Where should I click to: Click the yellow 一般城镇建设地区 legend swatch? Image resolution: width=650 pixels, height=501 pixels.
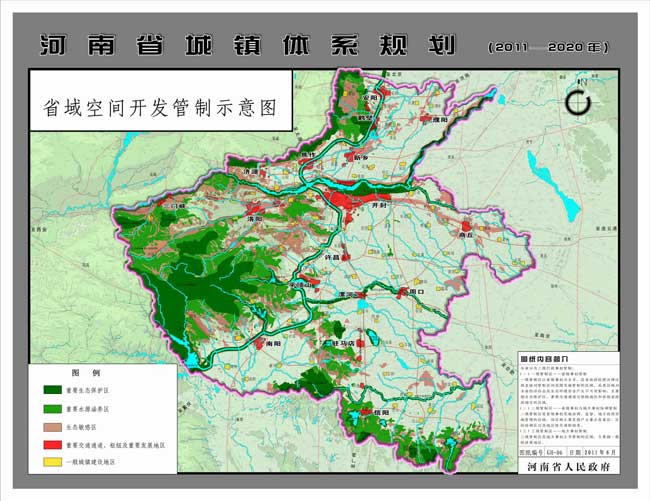tap(52, 462)
